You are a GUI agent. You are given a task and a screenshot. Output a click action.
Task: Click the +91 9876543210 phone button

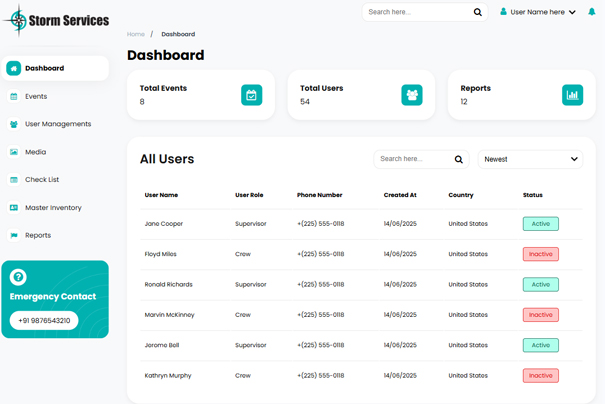[x=44, y=321]
